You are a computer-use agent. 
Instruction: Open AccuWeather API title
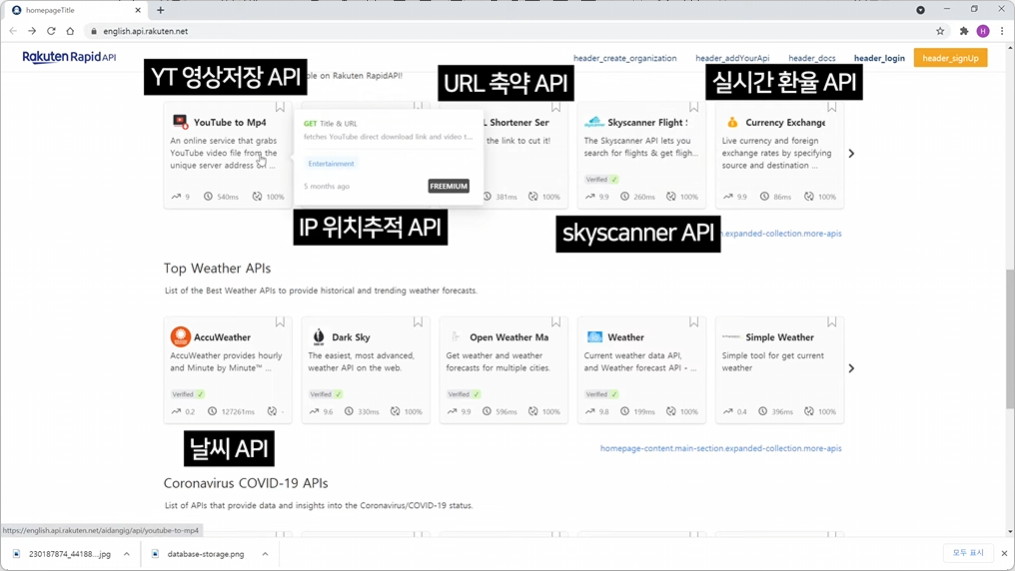[x=222, y=337]
